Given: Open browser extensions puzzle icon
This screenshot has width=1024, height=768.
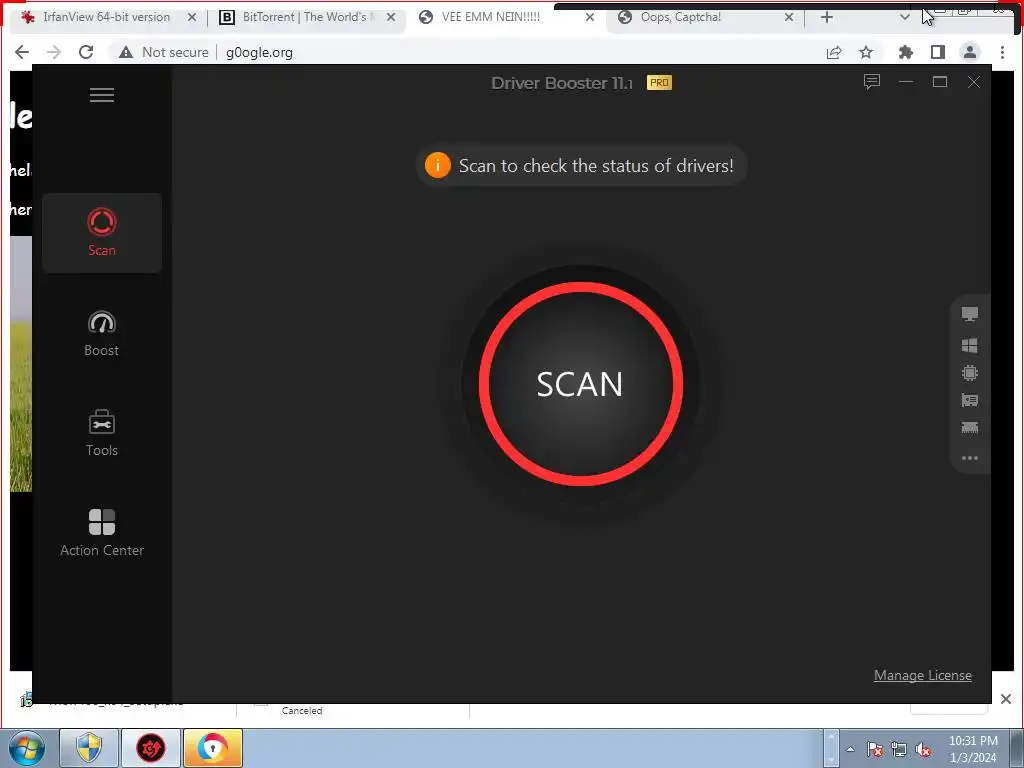Looking at the screenshot, I should (906, 52).
